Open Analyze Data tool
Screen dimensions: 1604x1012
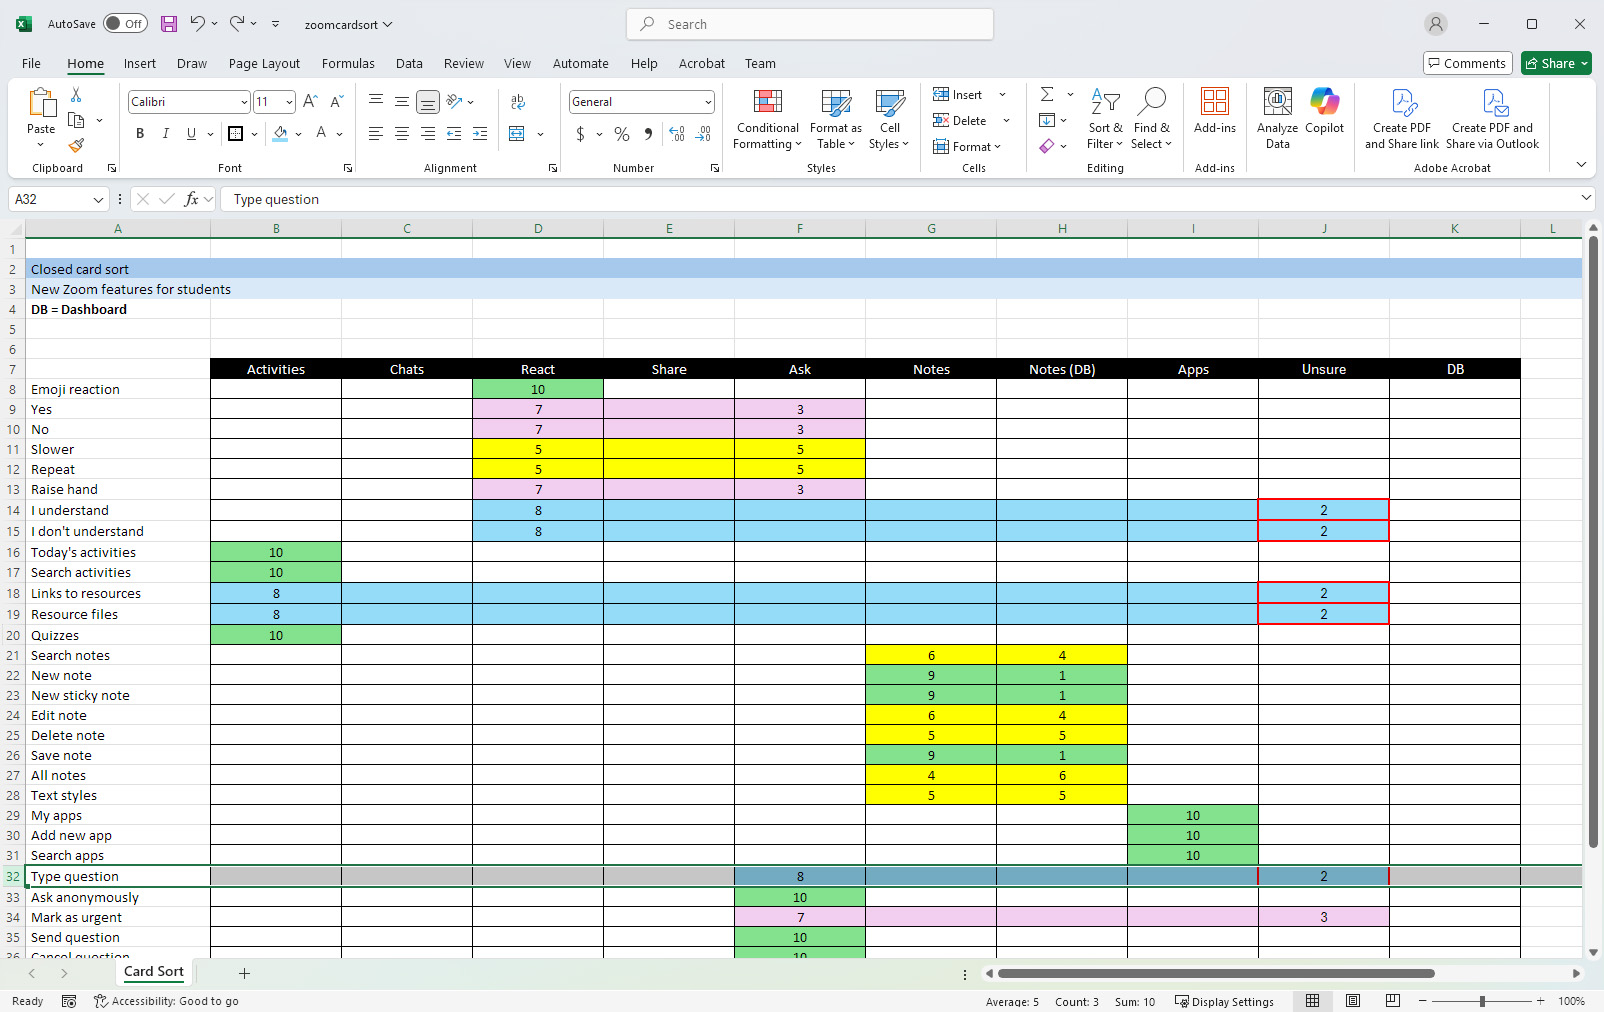point(1278,118)
